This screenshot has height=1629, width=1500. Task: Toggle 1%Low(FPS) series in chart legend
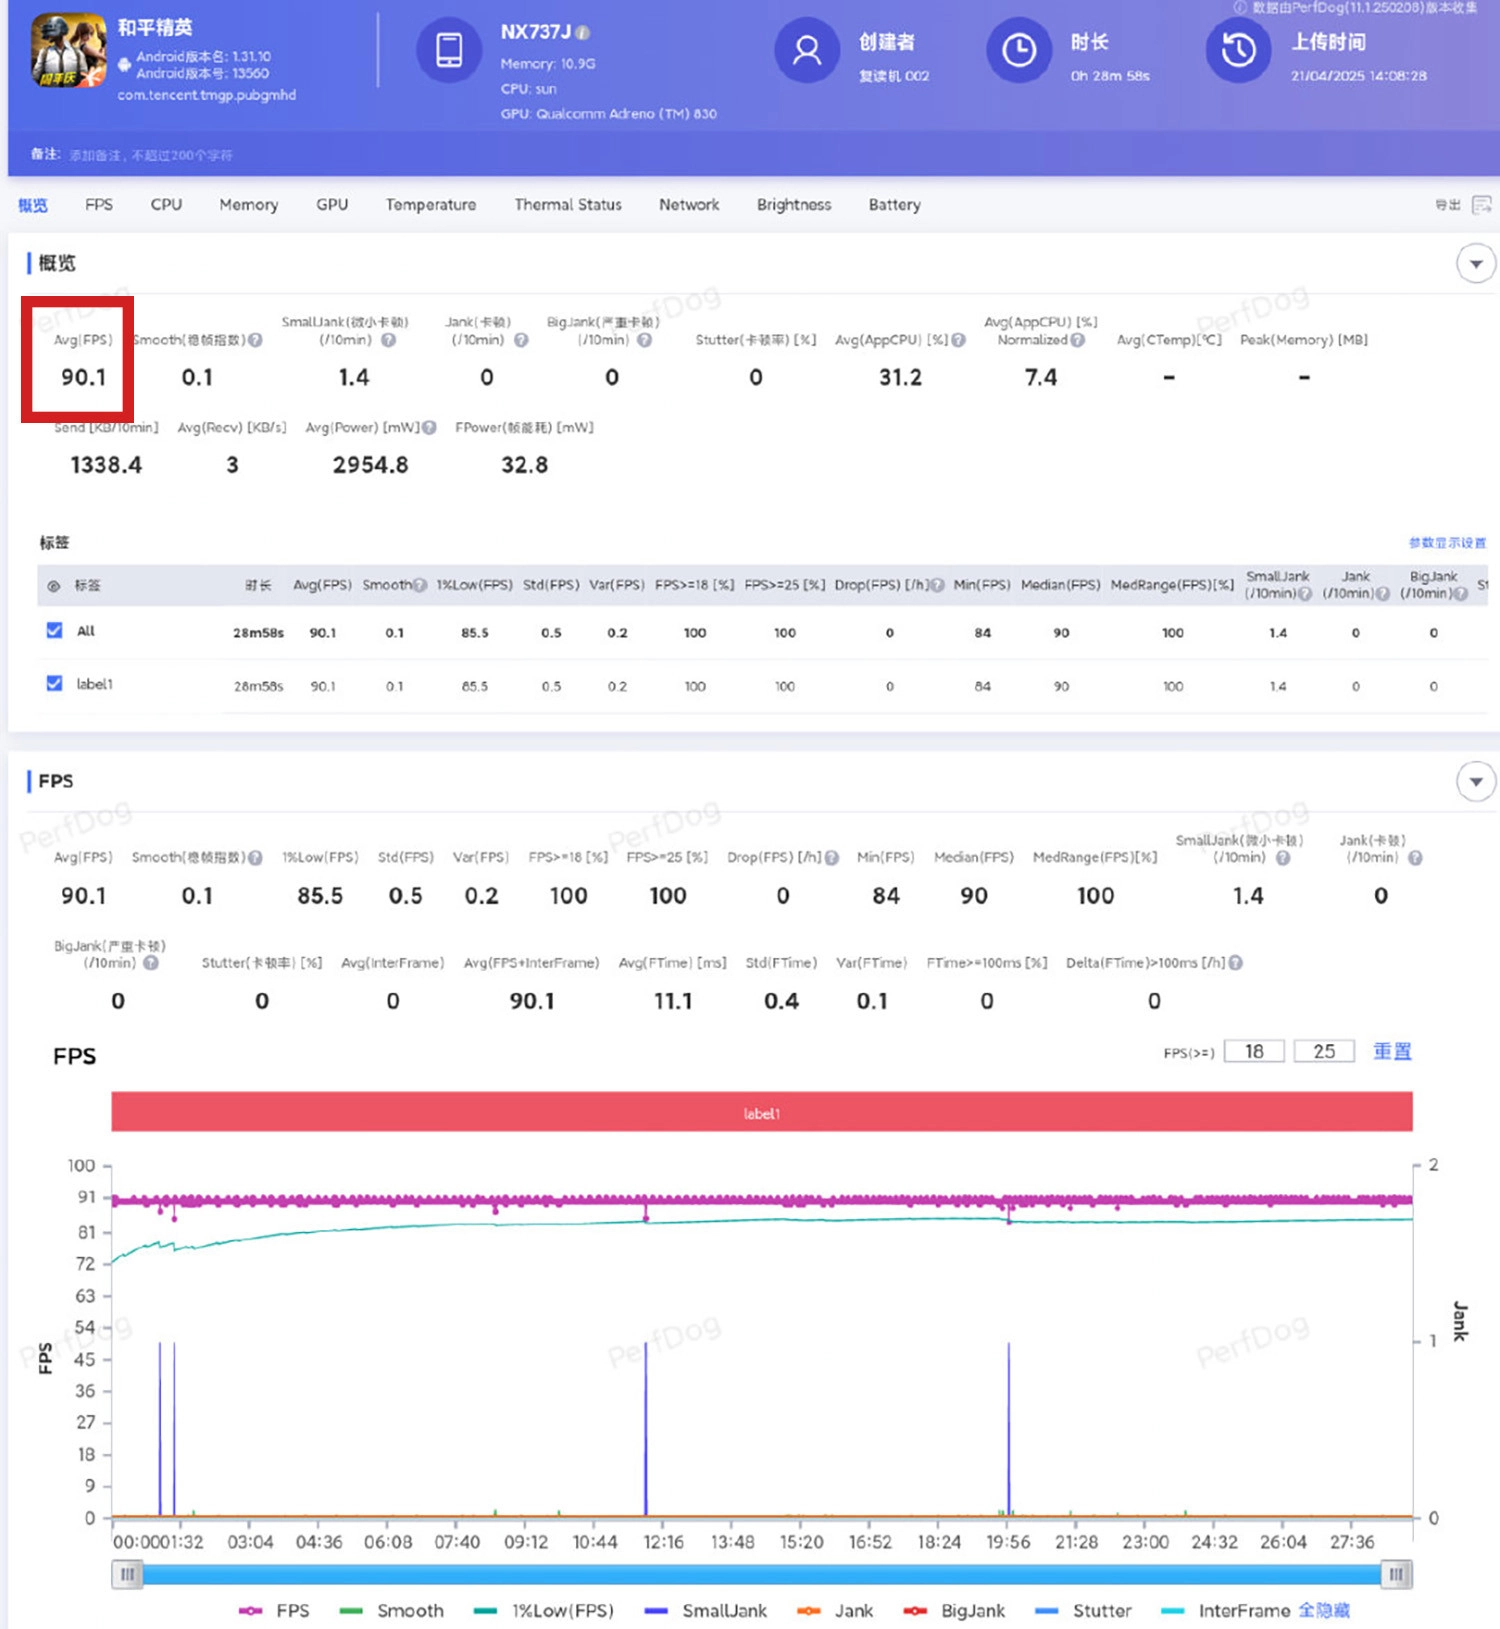coord(544,1610)
